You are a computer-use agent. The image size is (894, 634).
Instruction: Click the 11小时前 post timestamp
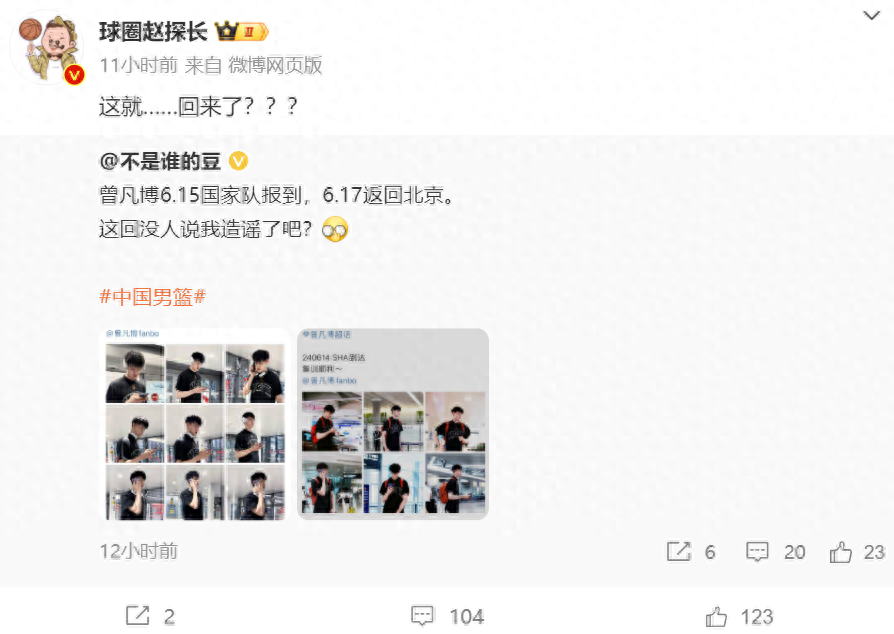(139, 65)
